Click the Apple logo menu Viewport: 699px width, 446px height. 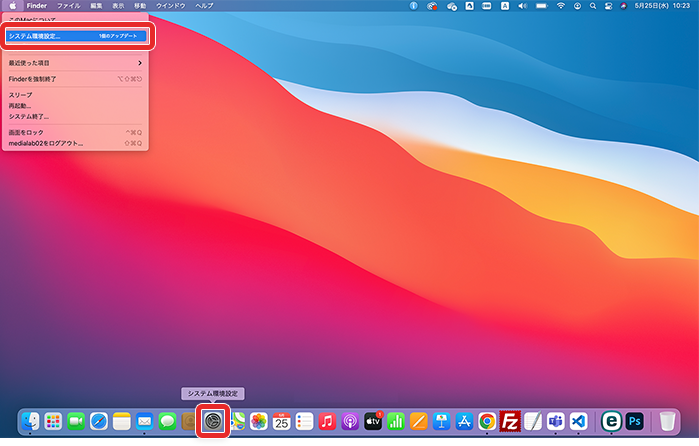[x=13, y=6]
